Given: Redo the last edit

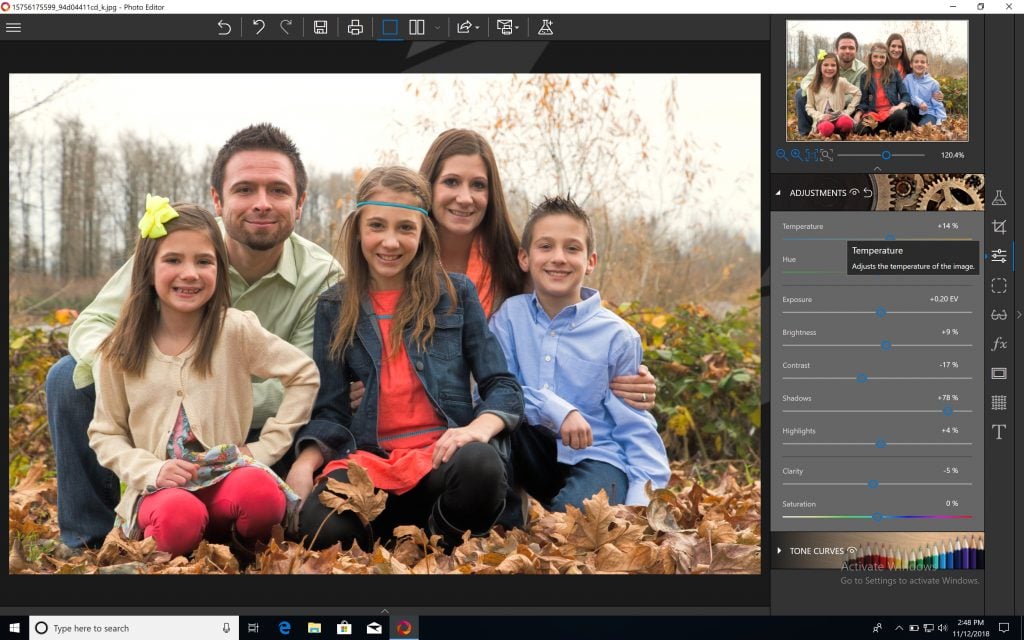Looking at the screenshot, I should 286,27.
